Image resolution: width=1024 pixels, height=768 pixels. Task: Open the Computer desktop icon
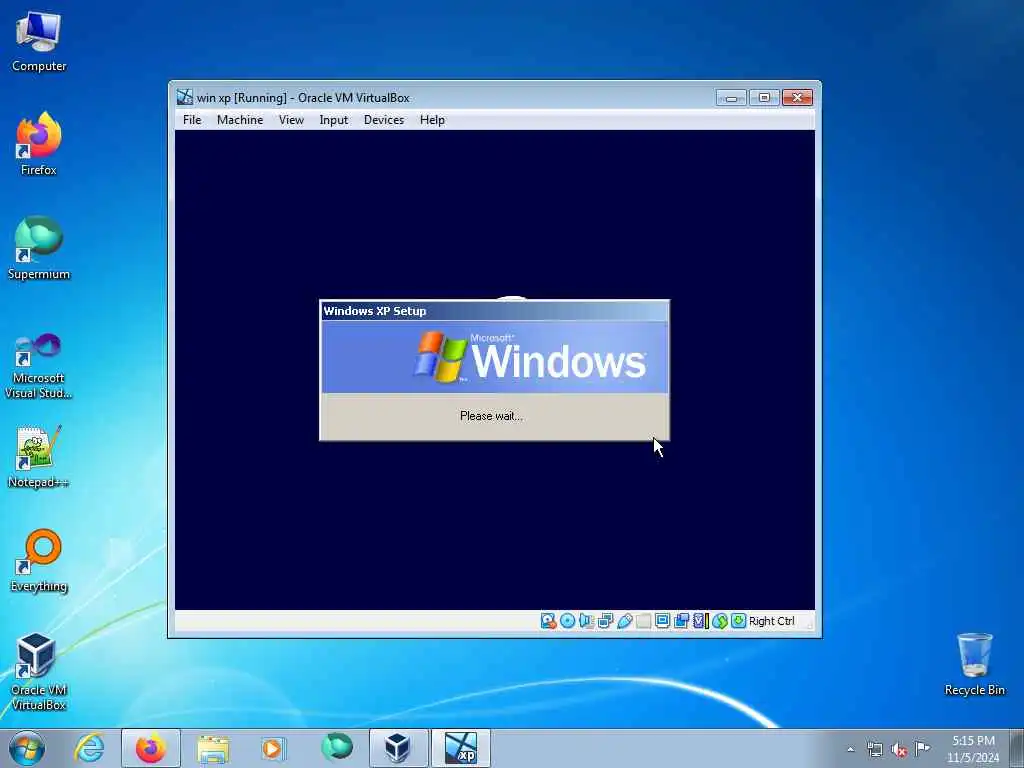pos(39,42)
